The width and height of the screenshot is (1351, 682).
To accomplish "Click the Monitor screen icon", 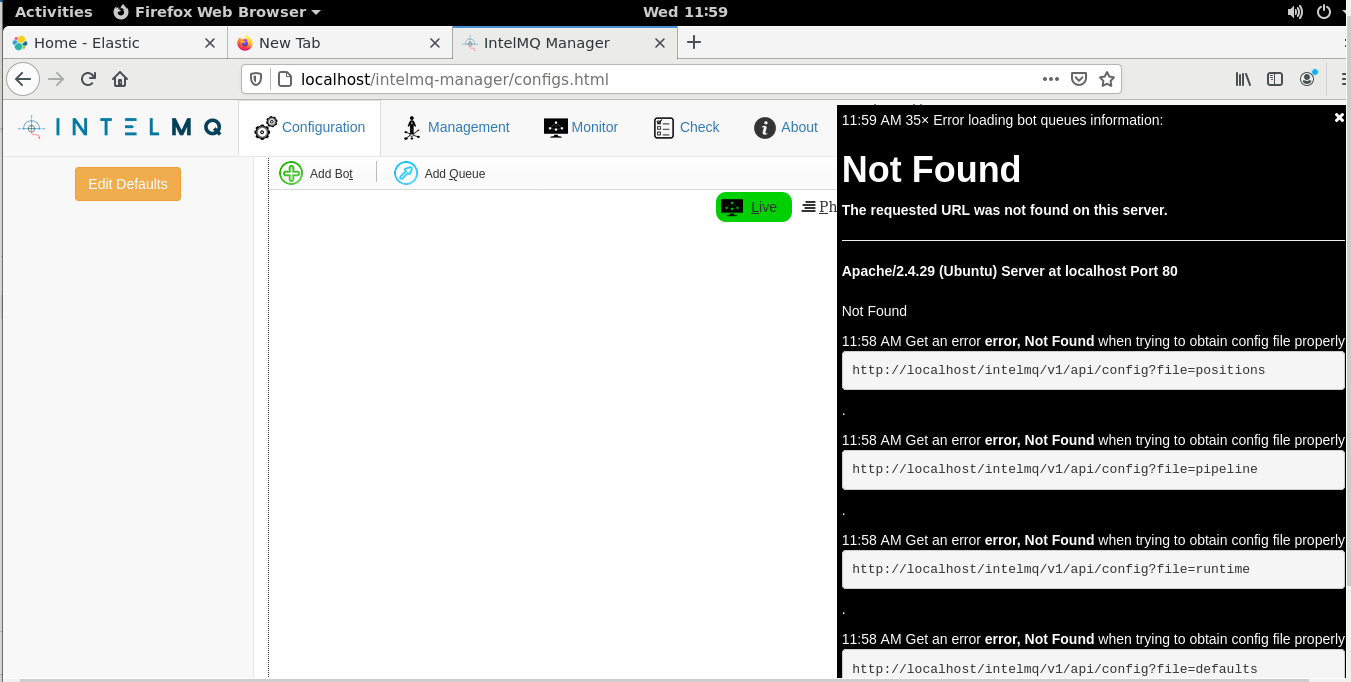I will 556,128.
